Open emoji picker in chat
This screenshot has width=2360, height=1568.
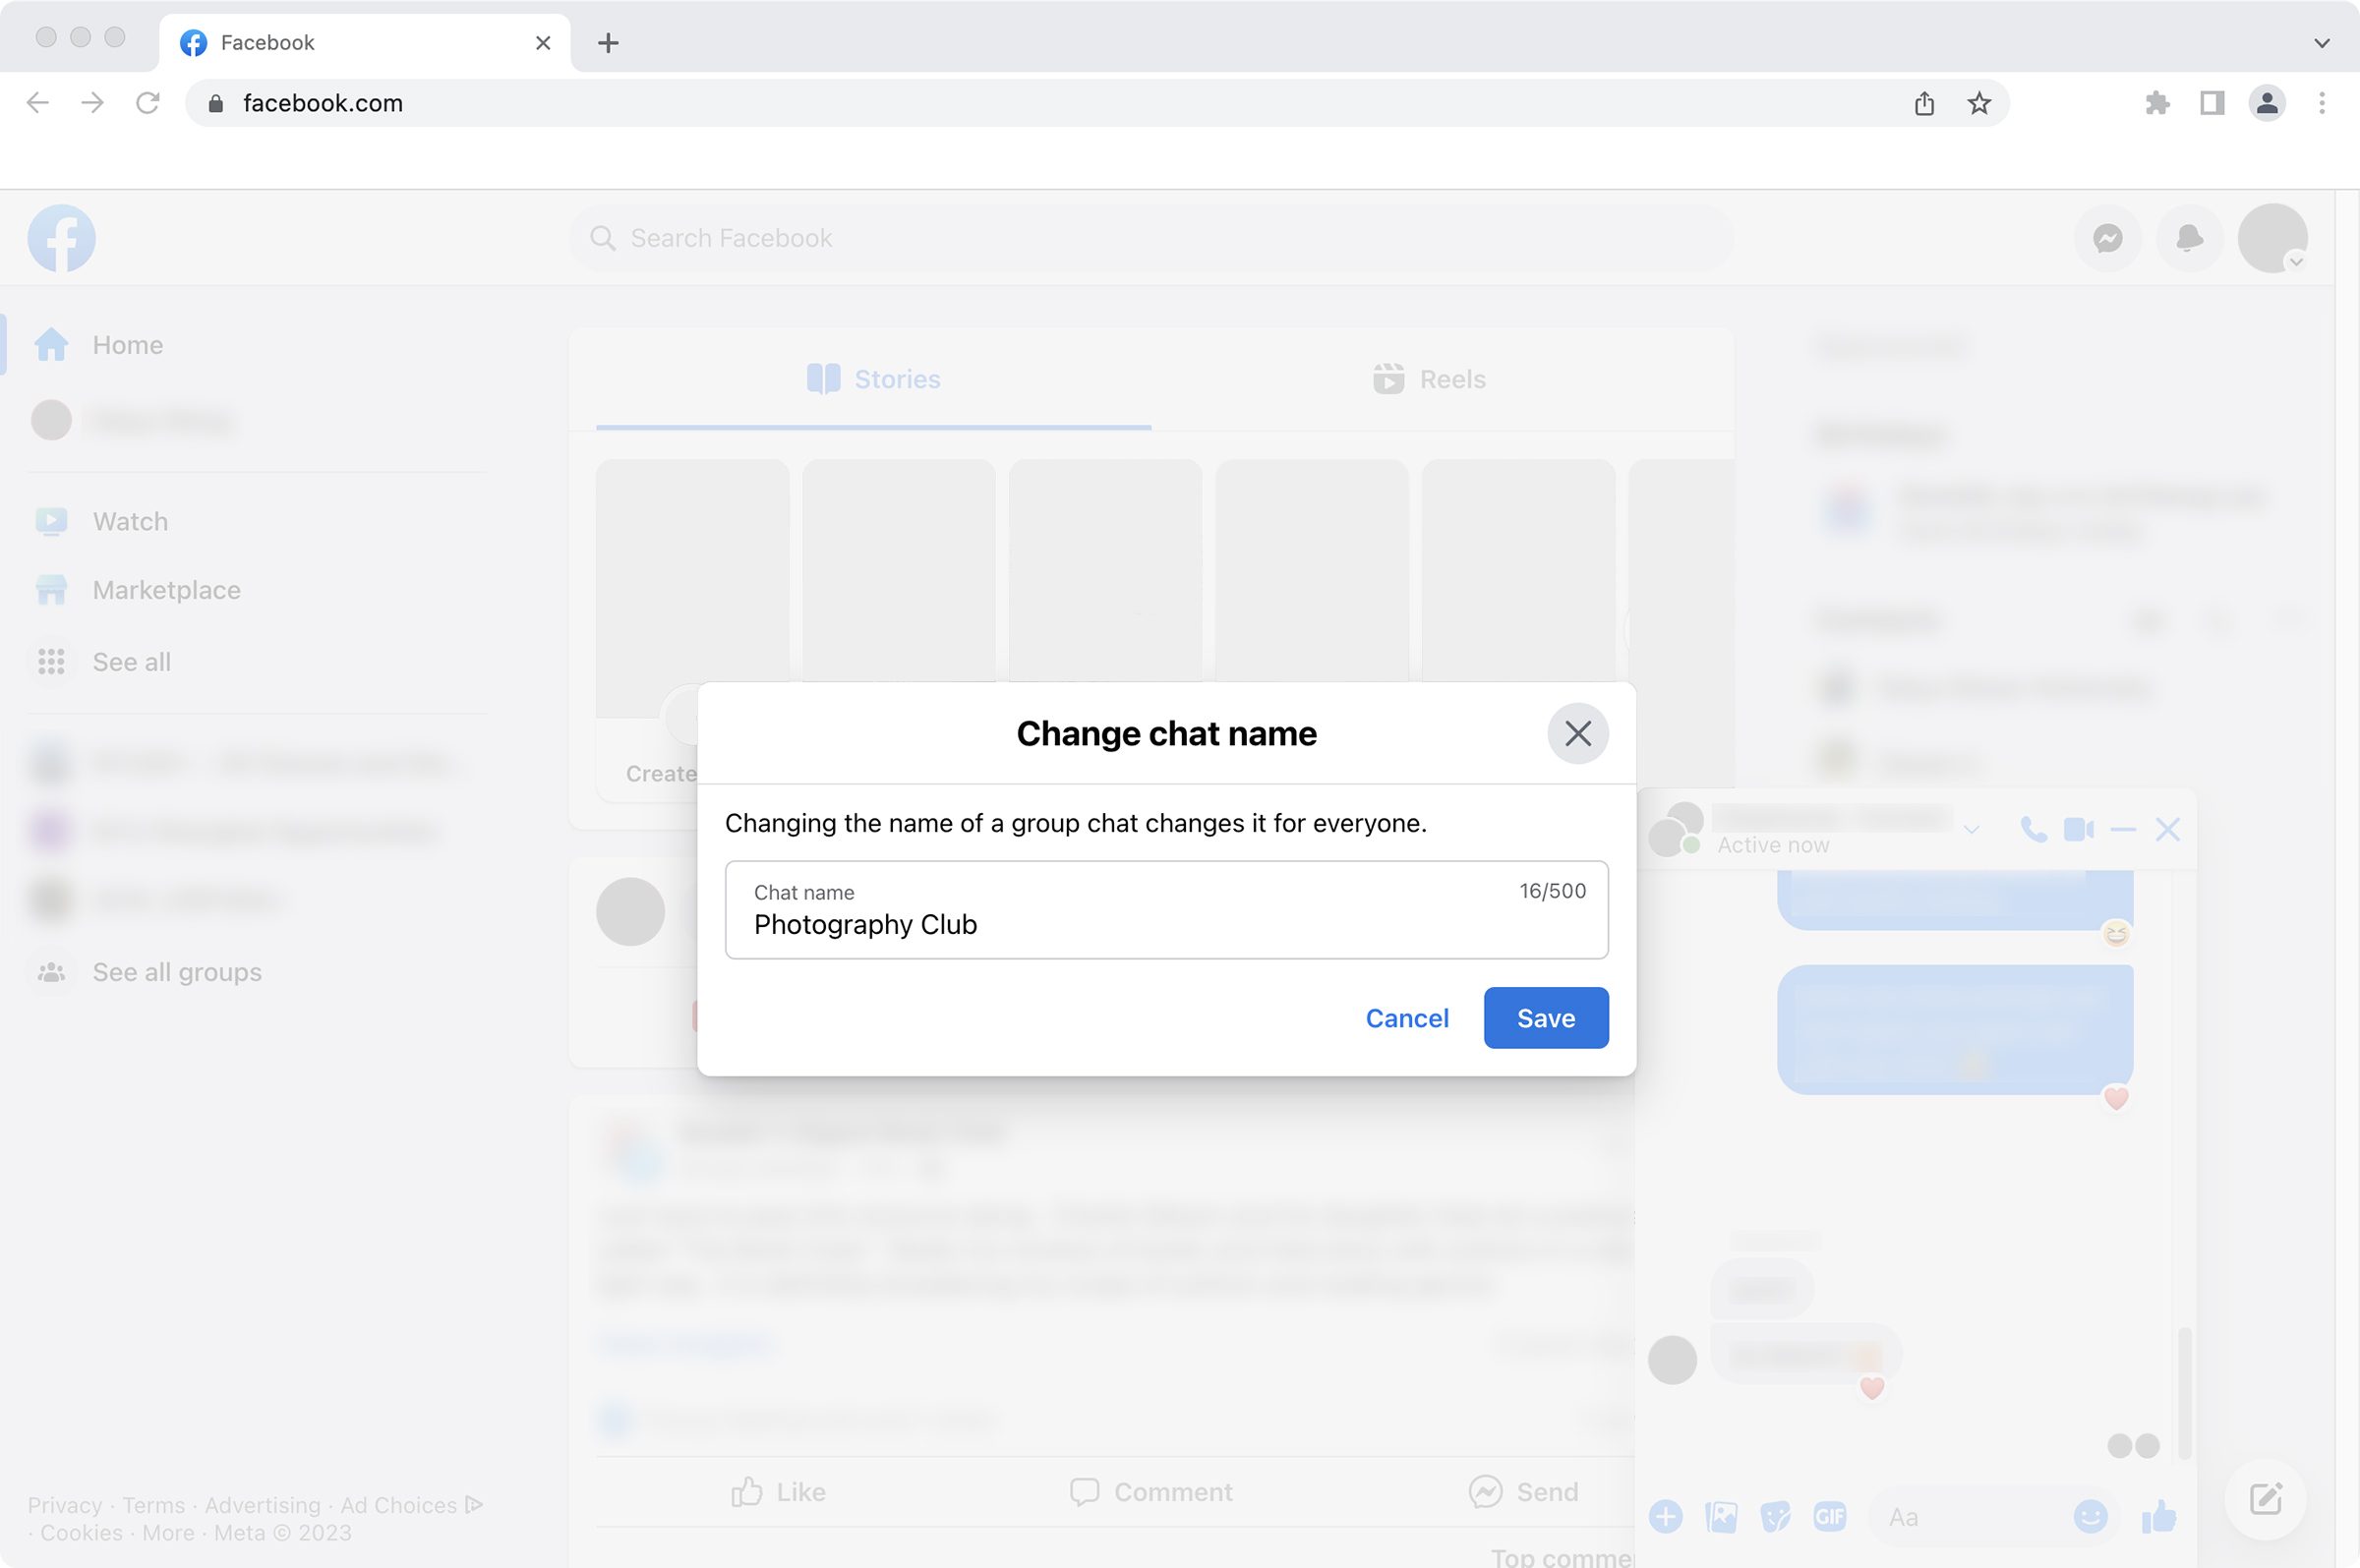[2089, 1516]
